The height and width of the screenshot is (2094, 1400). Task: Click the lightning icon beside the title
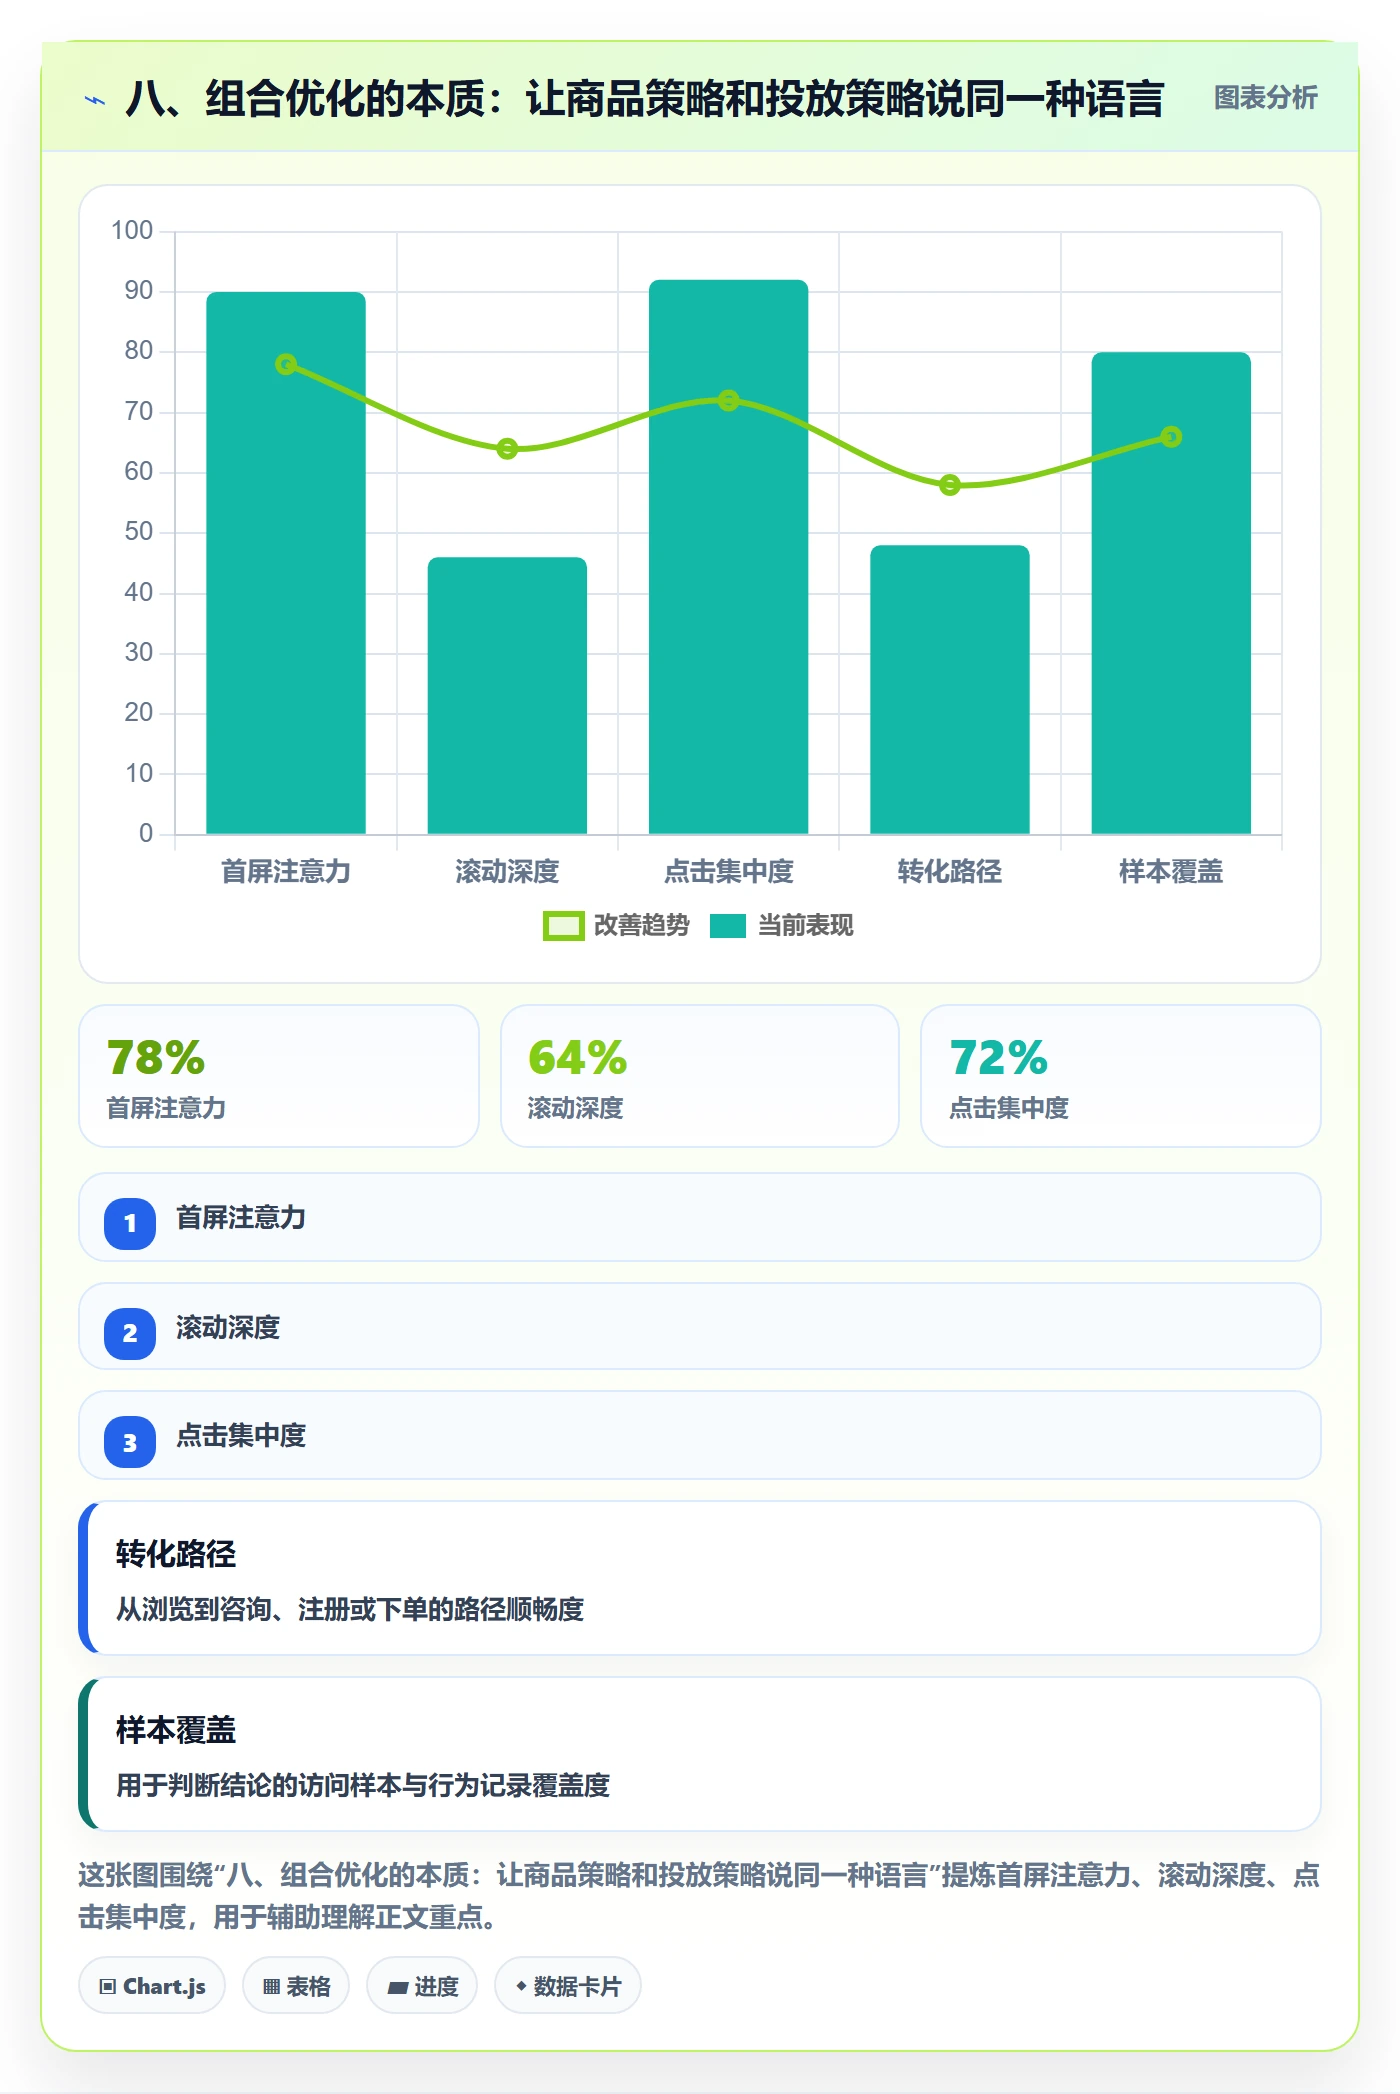click(x=95, y=100)
